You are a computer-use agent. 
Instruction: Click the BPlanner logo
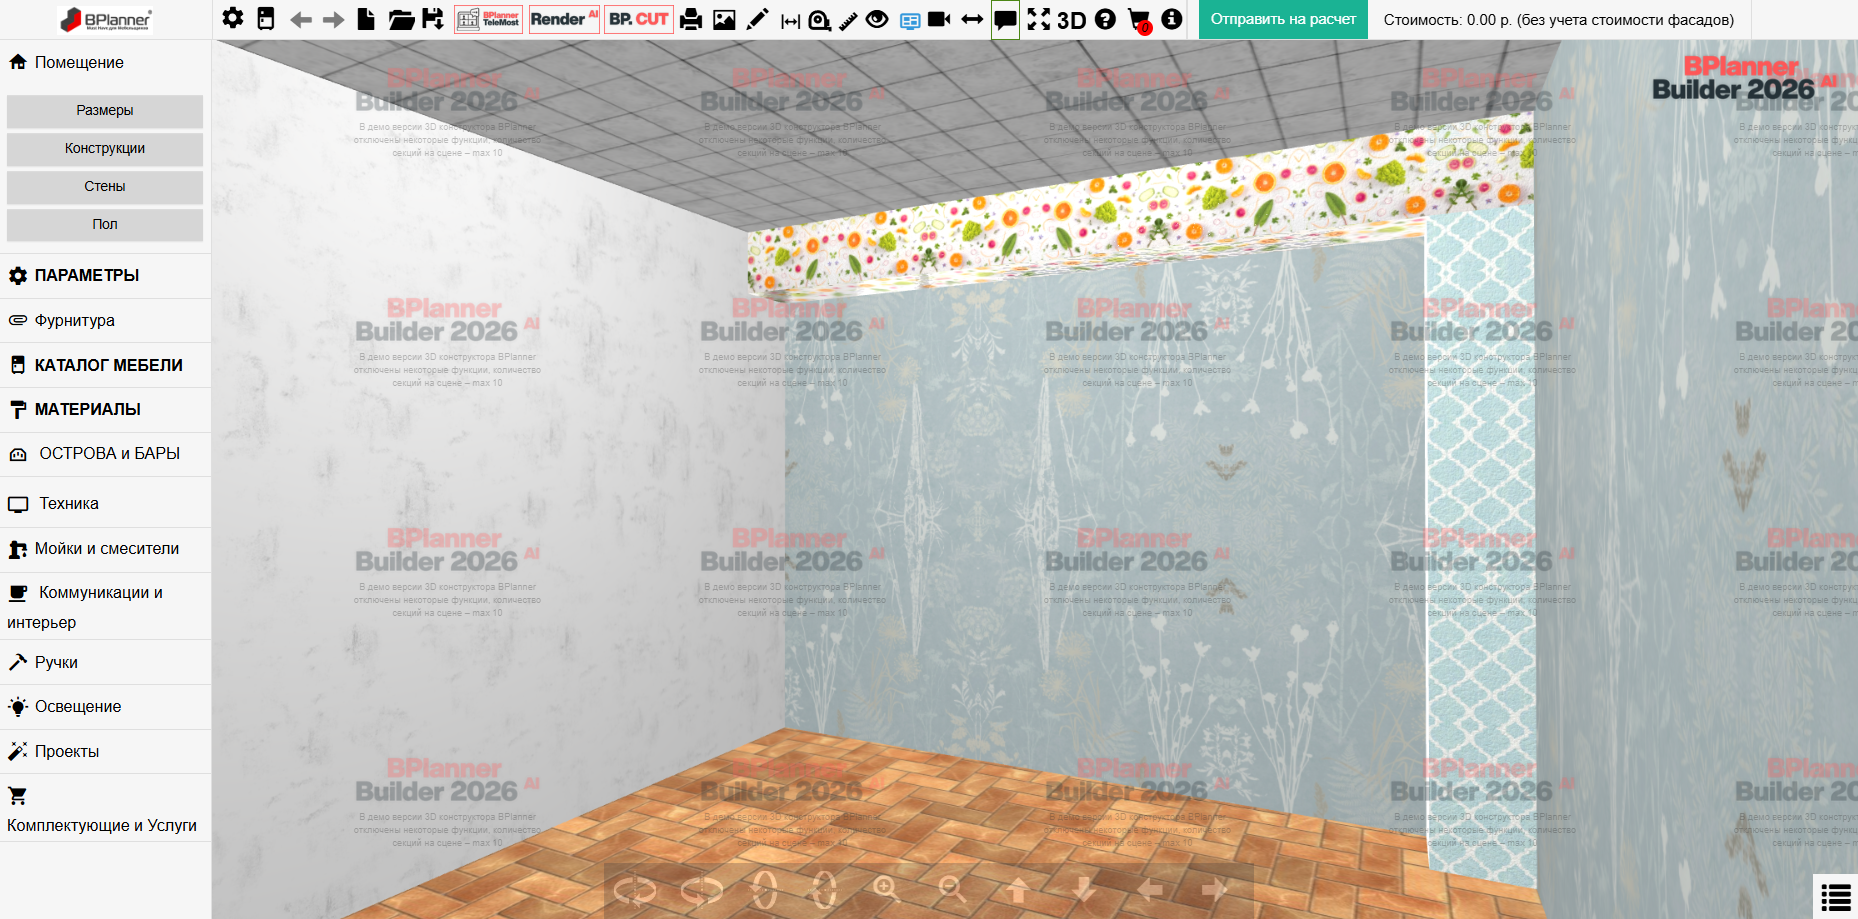(x=105, y=19)
